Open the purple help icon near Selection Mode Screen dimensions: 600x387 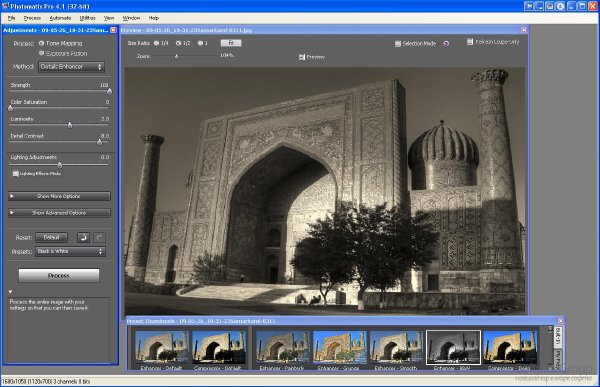446,44
